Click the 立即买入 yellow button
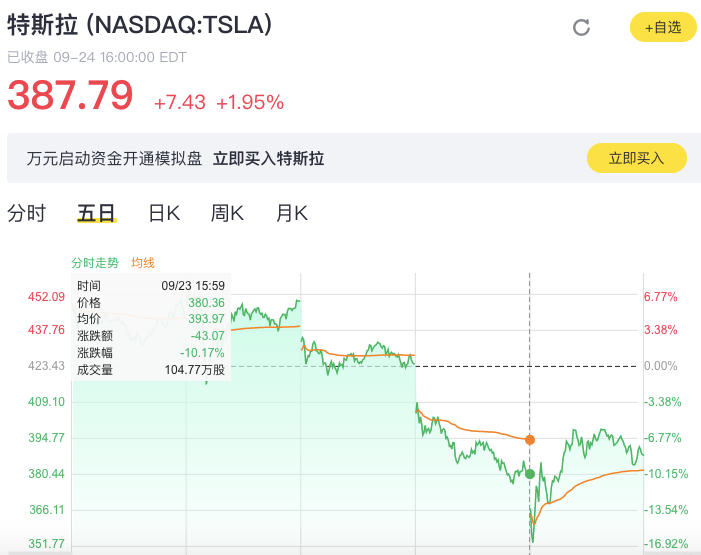This screenshot has height=555, width=701. pyautogui.click(x=637, y=158)
